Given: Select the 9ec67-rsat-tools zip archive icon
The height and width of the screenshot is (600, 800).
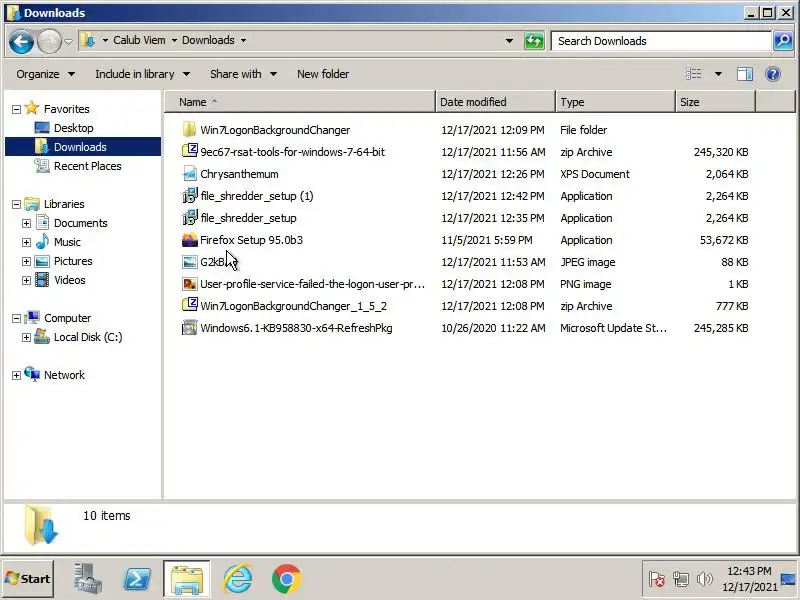Looking at the screenshot, I should [x=189, y=152].
